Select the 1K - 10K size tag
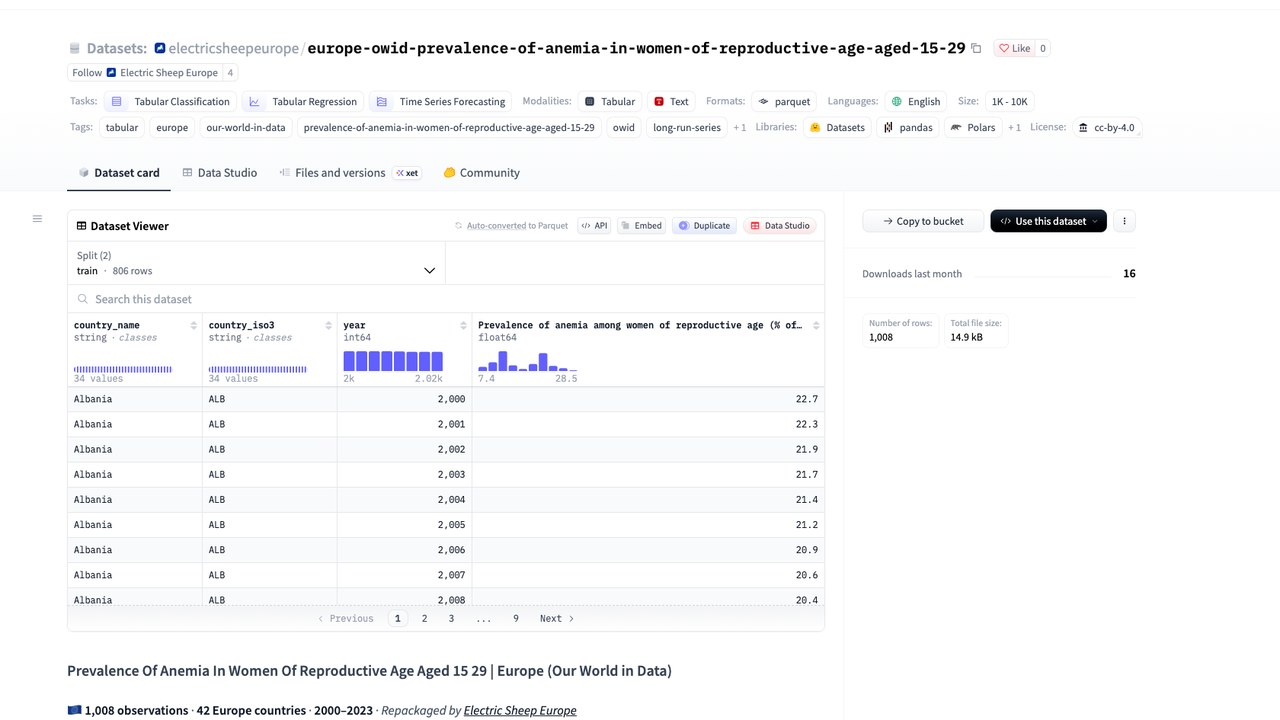This screenshot has height=720, width=1280. tap(1009, 101)
